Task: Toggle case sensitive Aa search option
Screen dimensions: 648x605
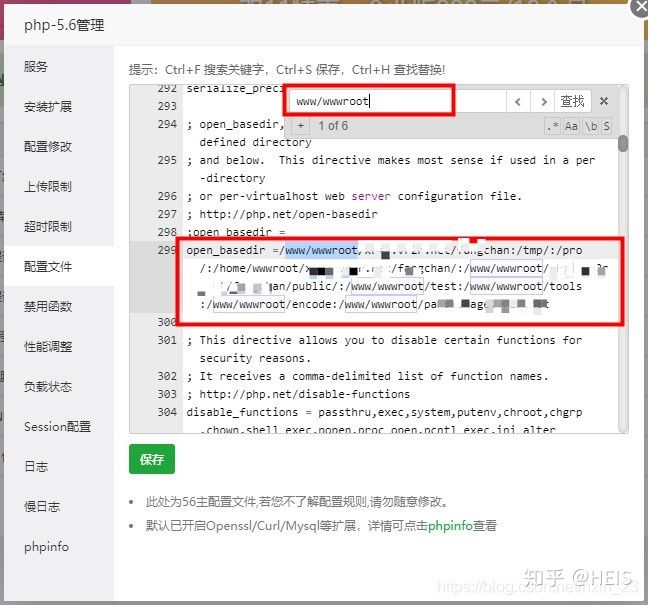Action: [x=571, y=126]
